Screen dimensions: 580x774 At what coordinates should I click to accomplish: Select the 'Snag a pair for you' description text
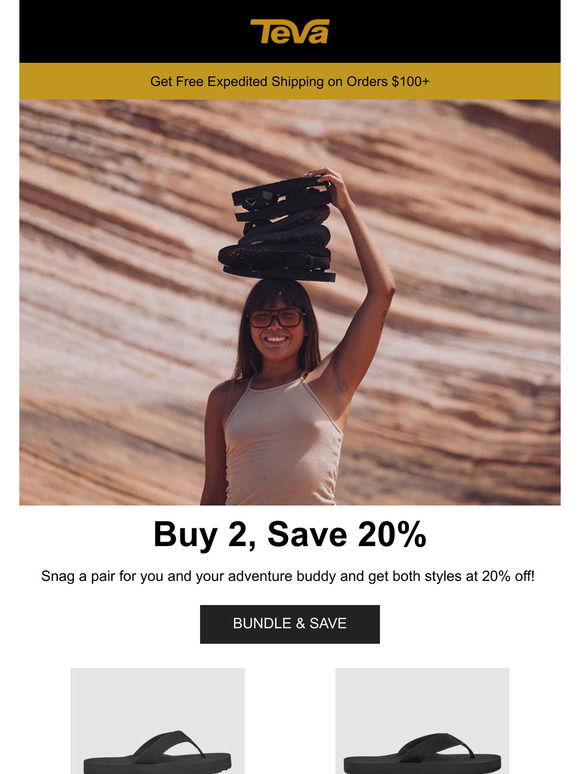pos(288,576)
